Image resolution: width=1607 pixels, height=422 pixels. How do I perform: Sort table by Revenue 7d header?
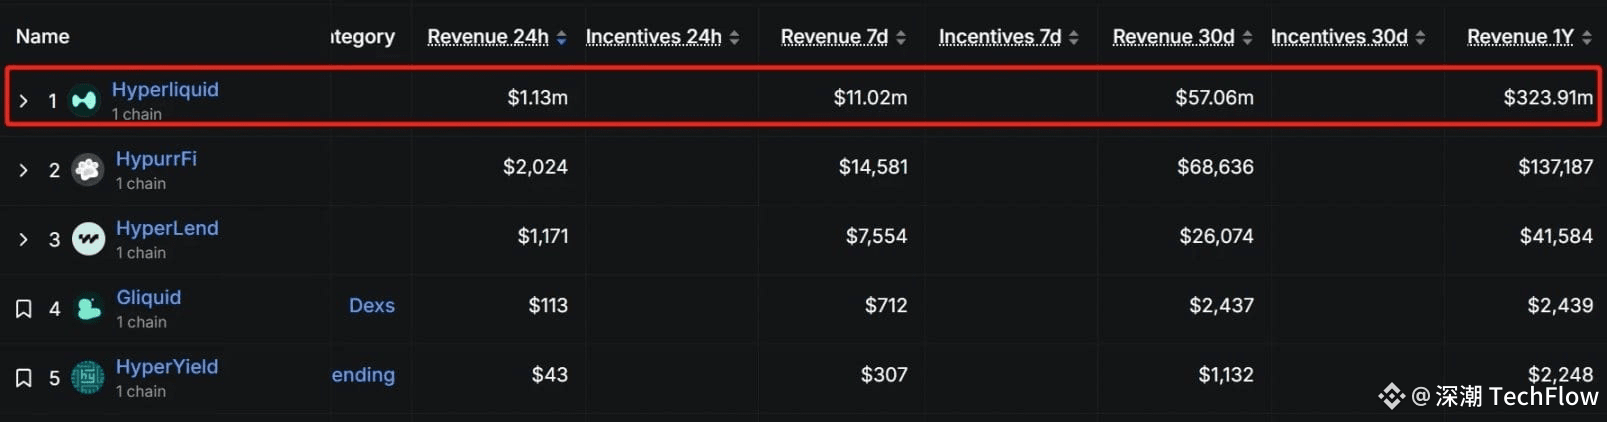(x=834, y=37)
